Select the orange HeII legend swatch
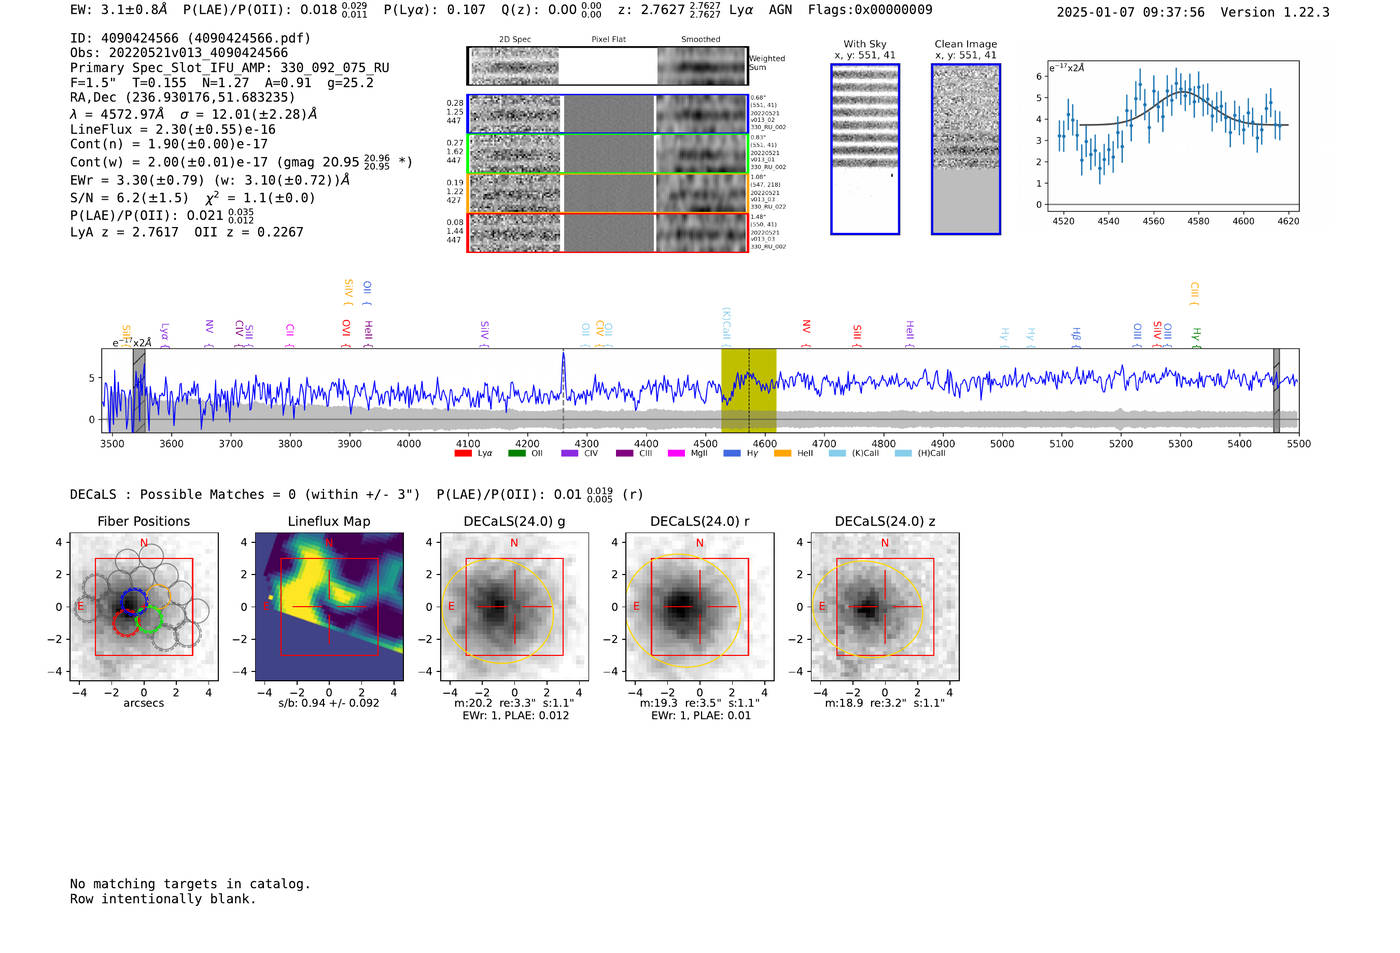Viewport: 1400px width, 953px height. click(782, 453)
